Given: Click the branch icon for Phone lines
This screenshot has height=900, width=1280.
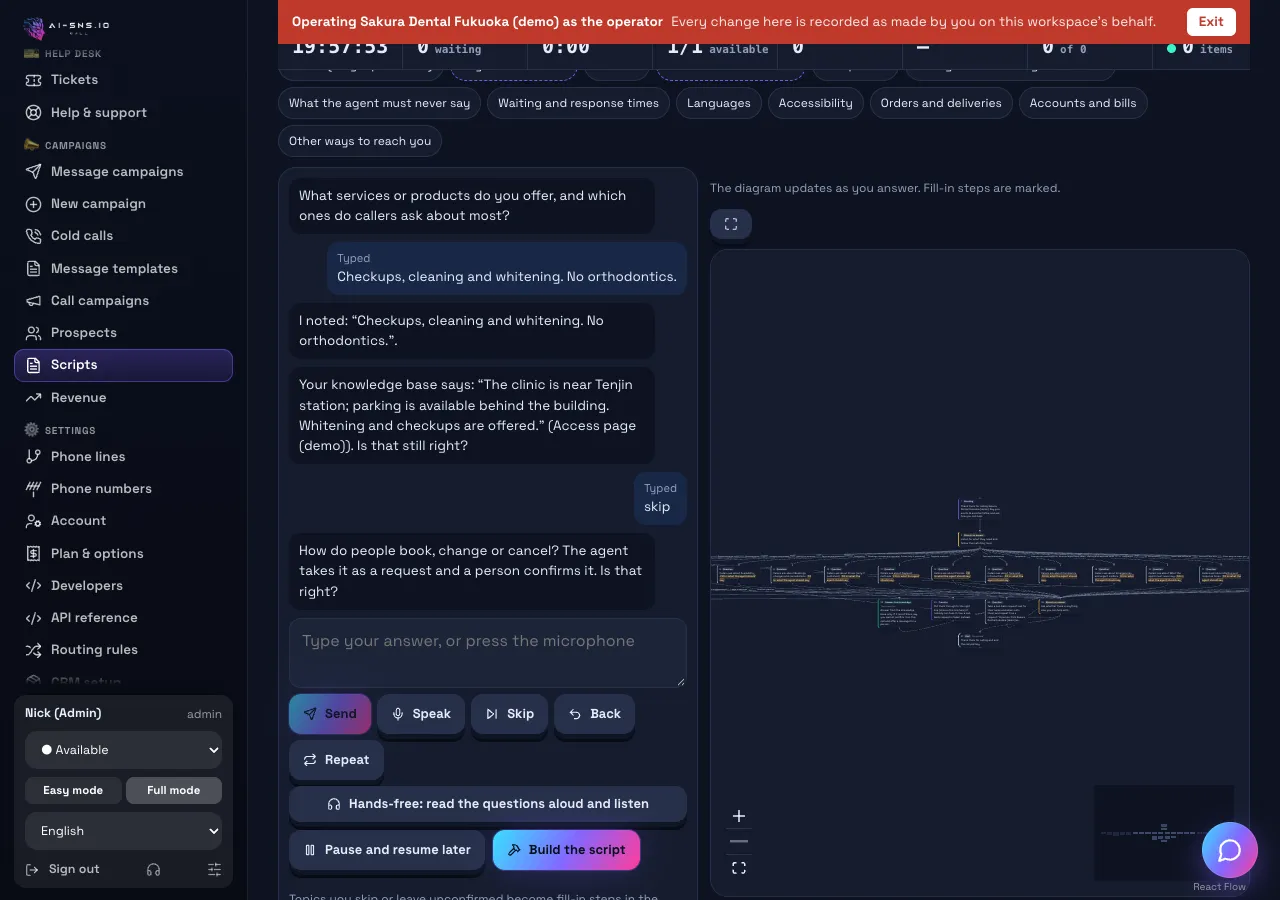Looking at the screenshot, I should tap(34, 457).
